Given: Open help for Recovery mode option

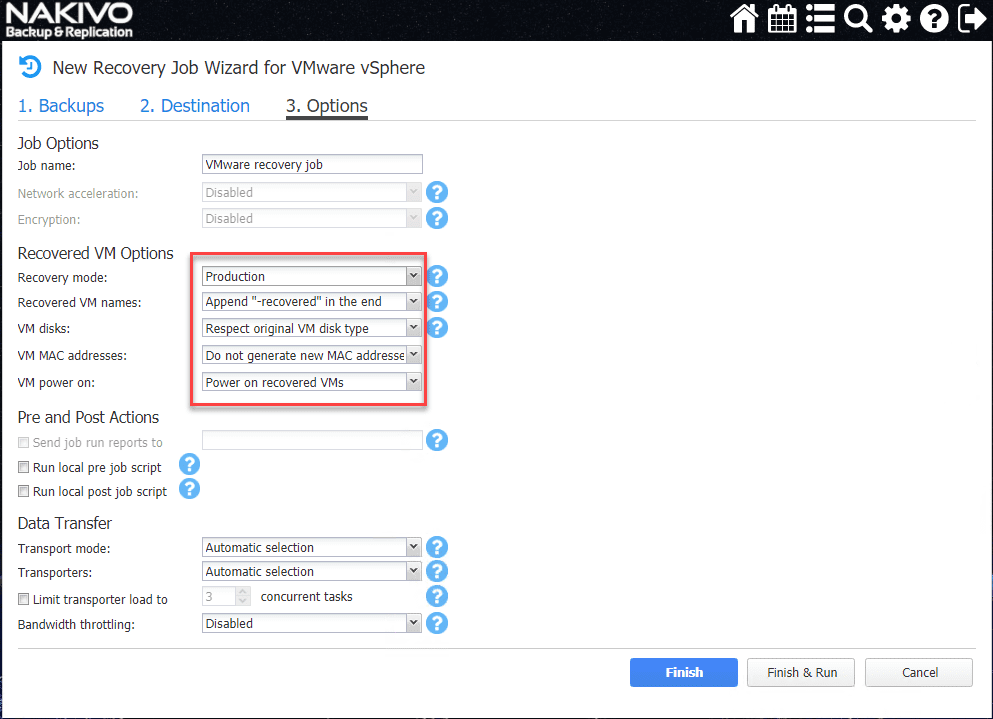Looking at the screenshot, I should pyautogui.click(x=436, y=275).
